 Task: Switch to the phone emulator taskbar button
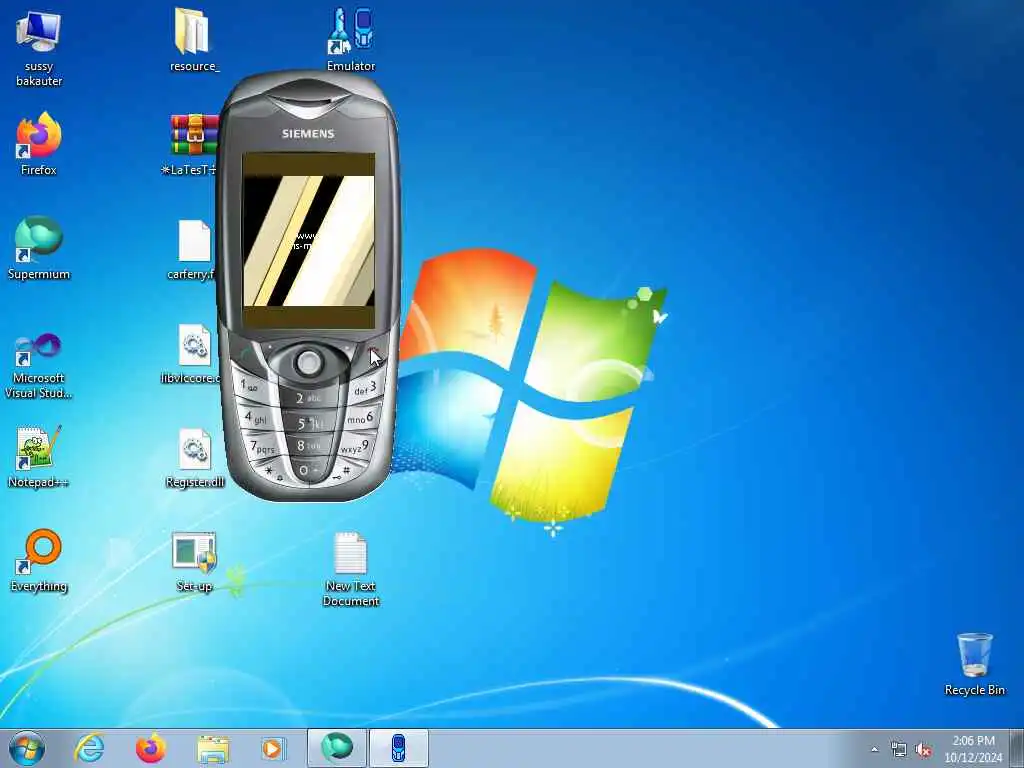click(x=398, y=748)
